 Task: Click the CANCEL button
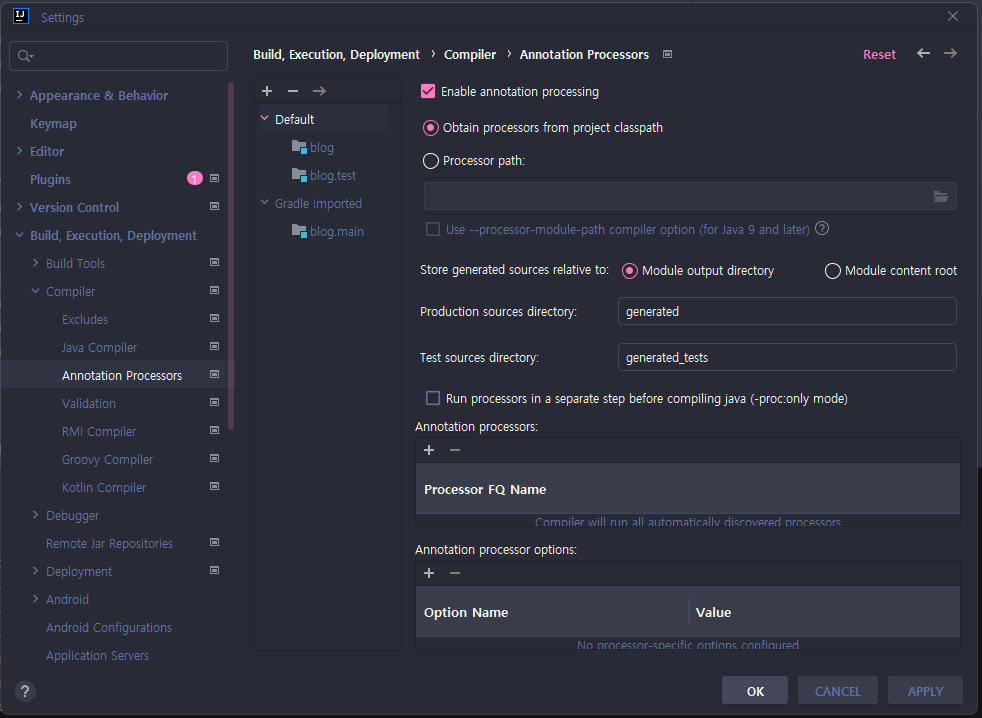(x=837, y=690)
